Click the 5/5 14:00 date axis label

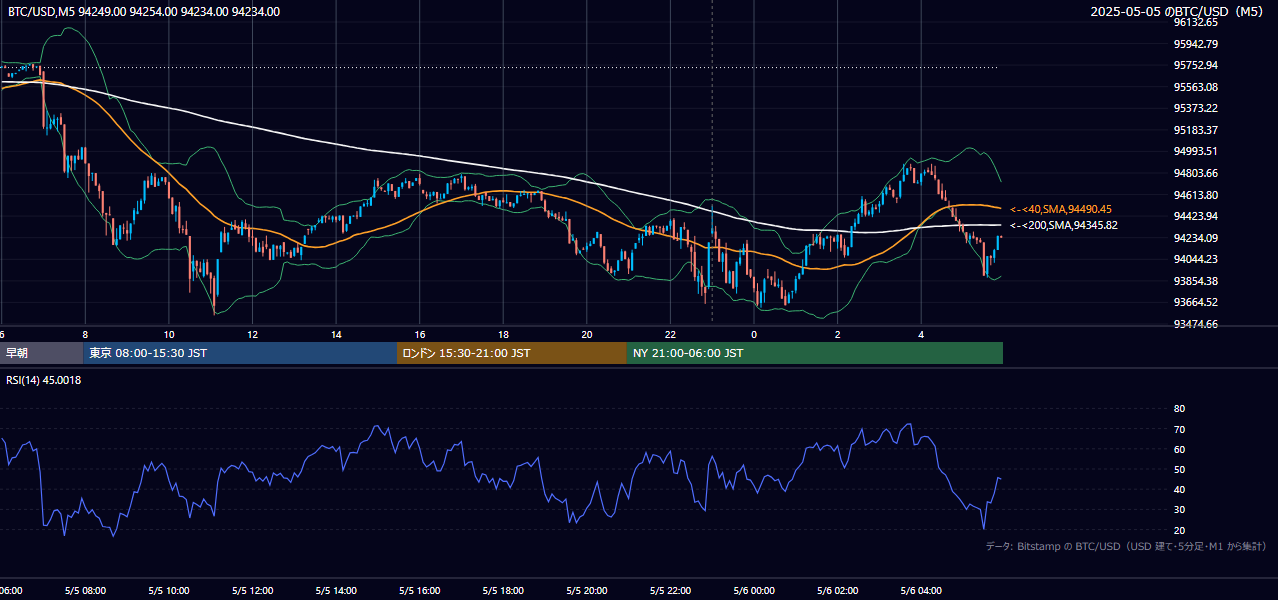[336, 591]
